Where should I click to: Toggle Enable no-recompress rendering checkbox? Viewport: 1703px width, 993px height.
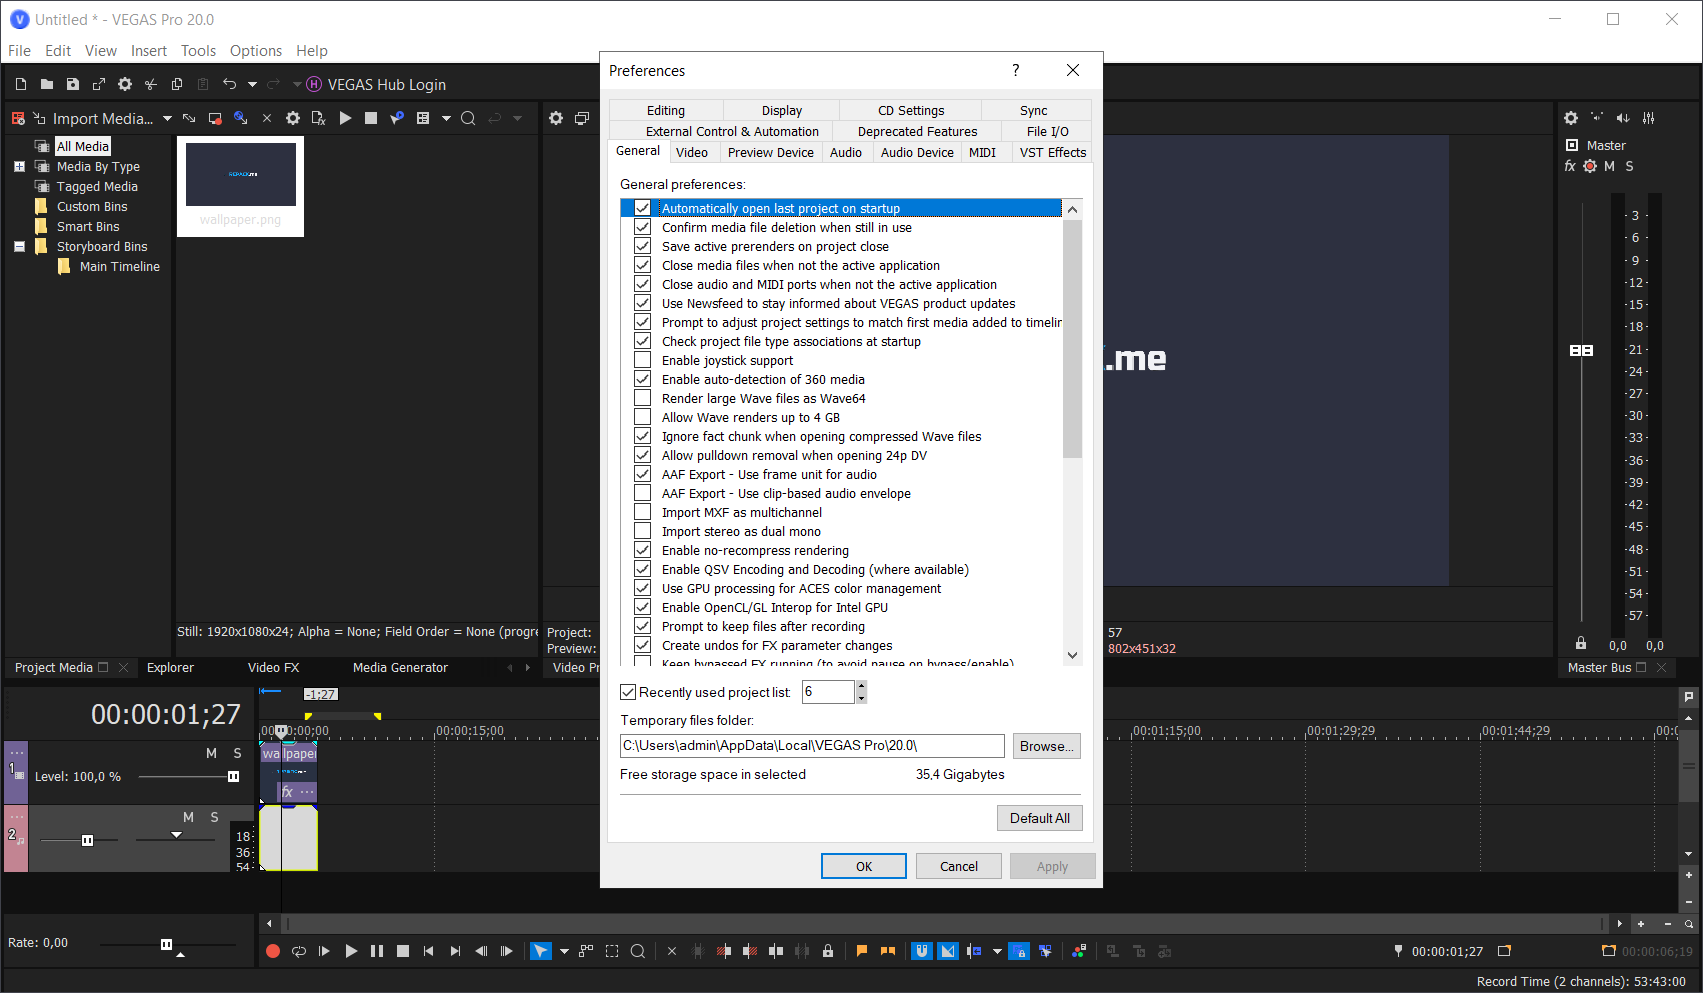click(x=643, y=551)
